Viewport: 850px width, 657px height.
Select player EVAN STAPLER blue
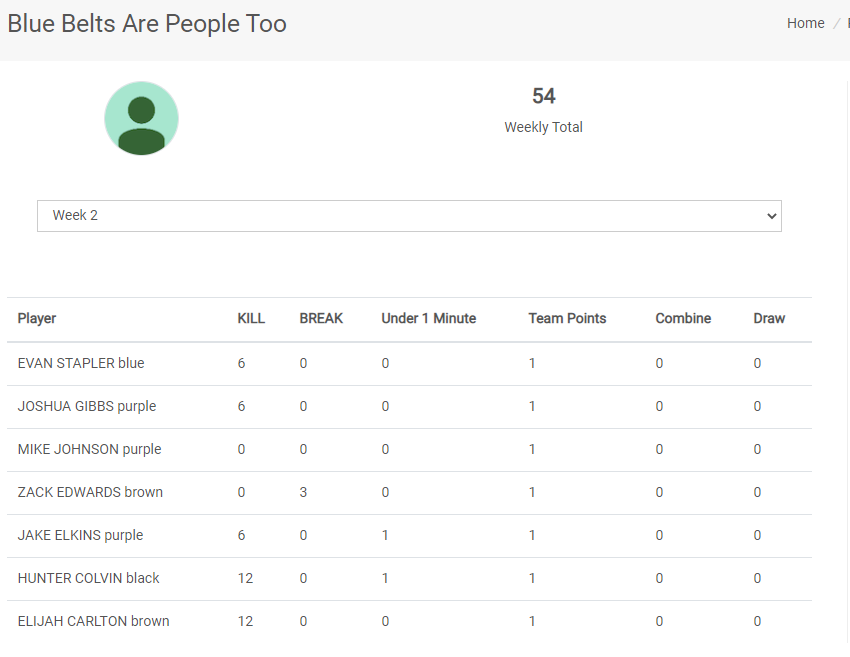[81, 364]
